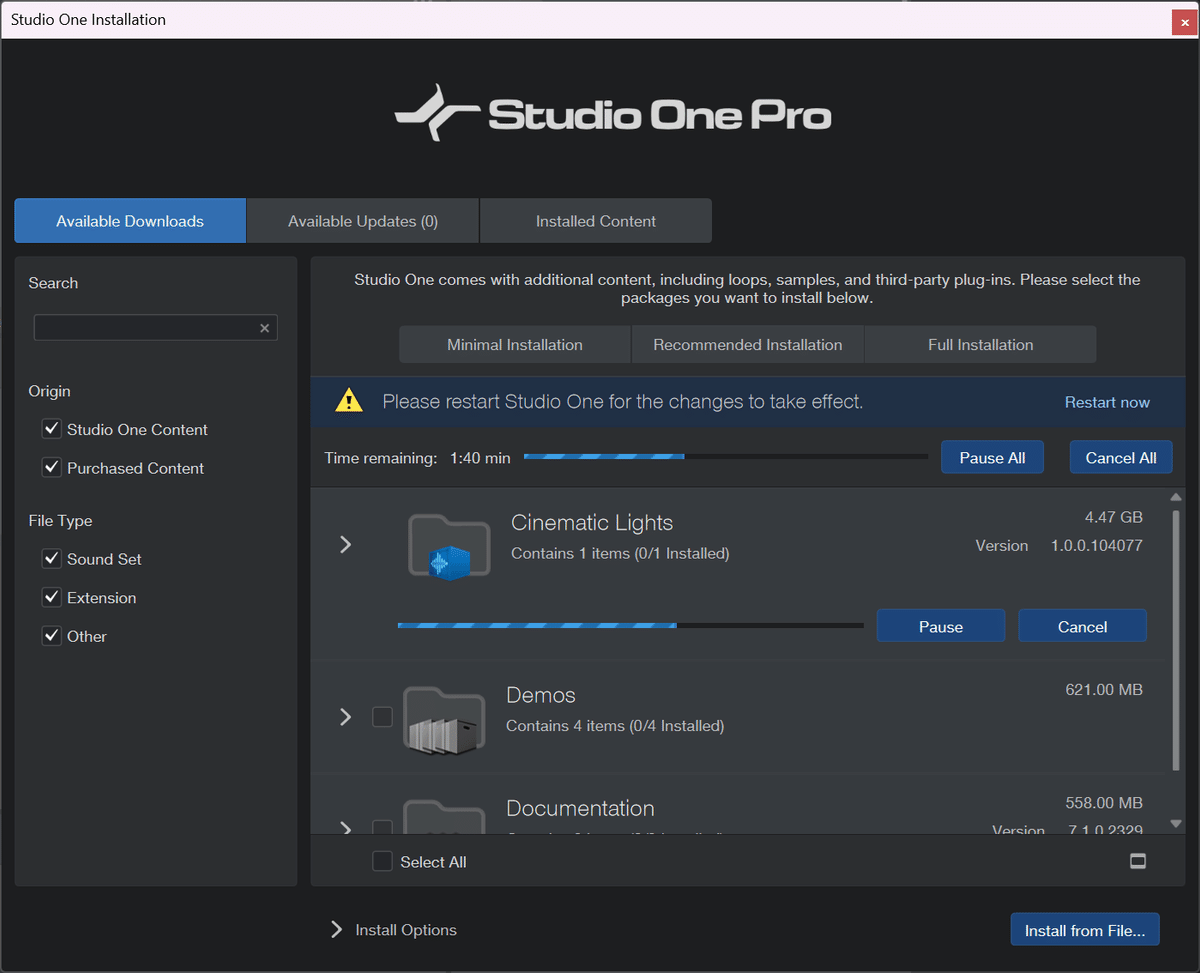
Task: Click the package list vertical scrollbar
Action: tap(1176, 640)
